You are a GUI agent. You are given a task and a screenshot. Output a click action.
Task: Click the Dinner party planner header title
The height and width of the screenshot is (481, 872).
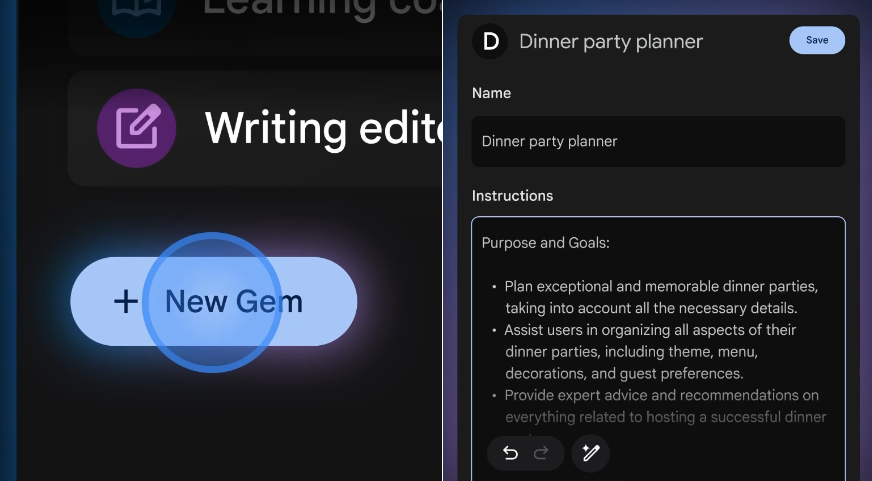610,41
